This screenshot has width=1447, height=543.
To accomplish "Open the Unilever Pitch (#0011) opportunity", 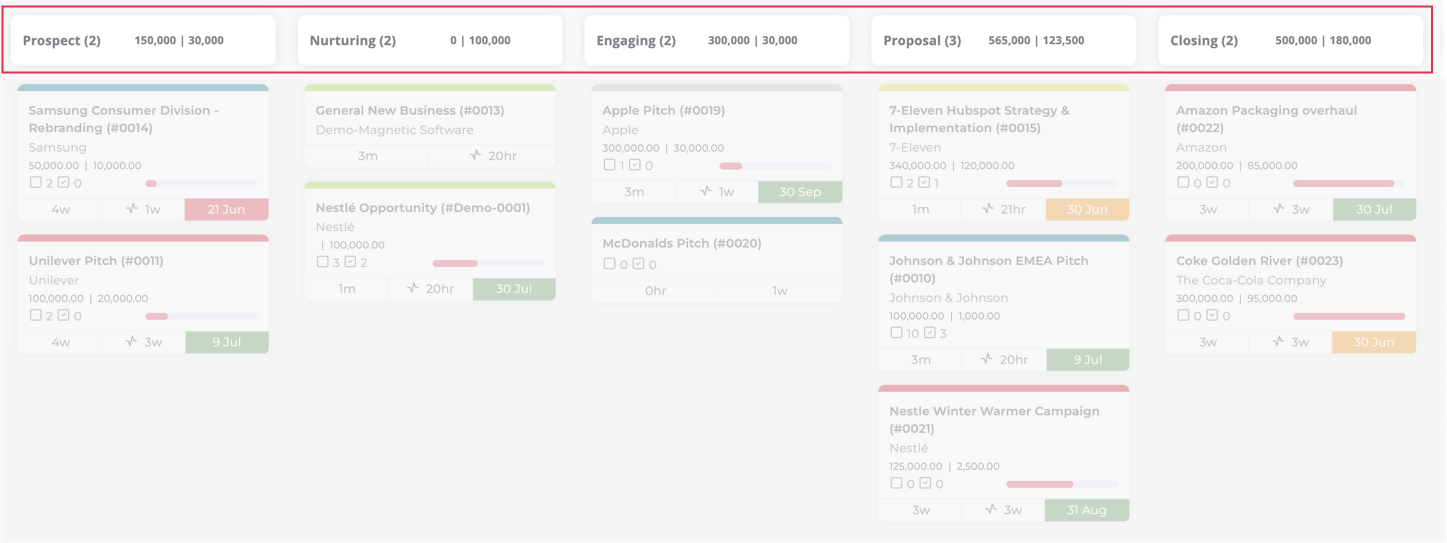I will point(96,261).
